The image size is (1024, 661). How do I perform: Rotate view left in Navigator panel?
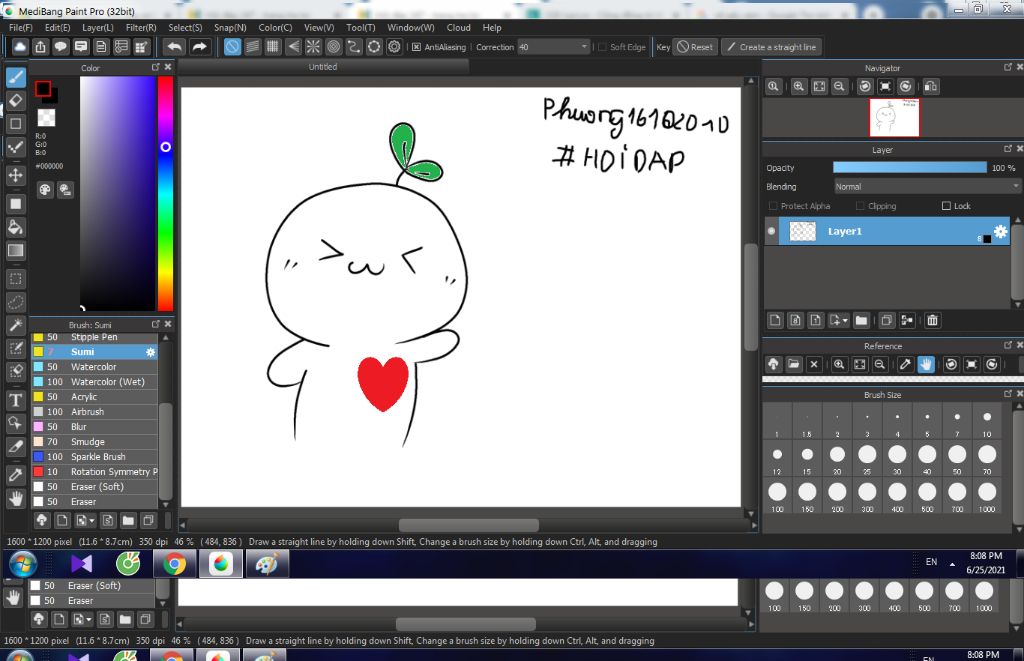coord(865,86)
